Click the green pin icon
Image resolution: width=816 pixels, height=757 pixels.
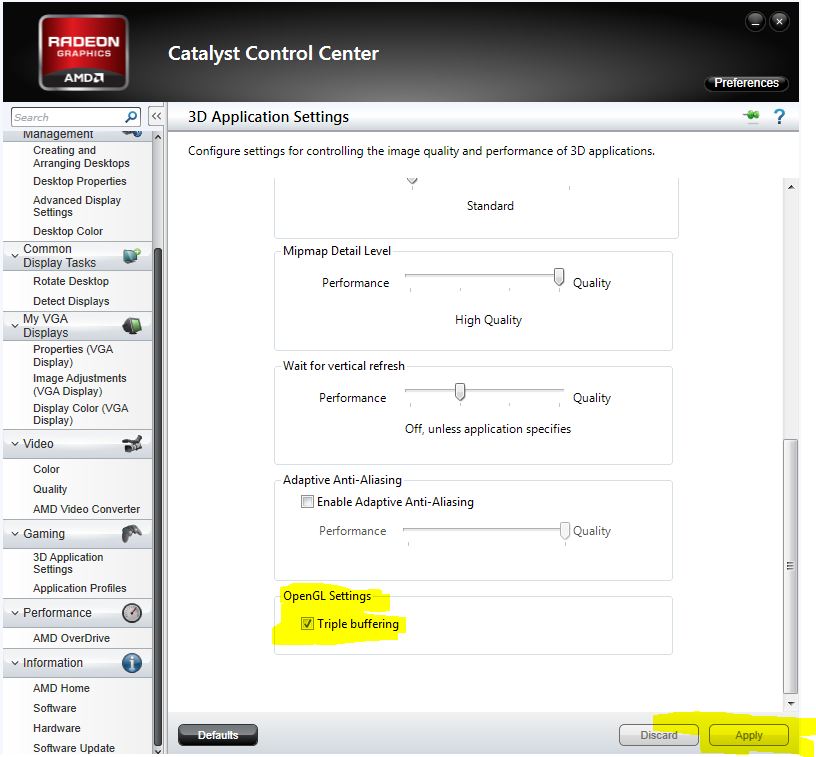(751, 116)
